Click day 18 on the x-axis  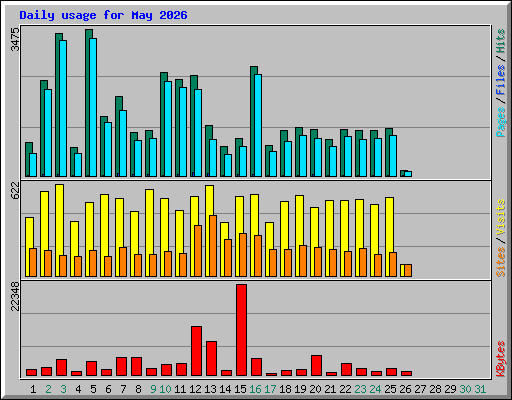[x=285, y=389]
